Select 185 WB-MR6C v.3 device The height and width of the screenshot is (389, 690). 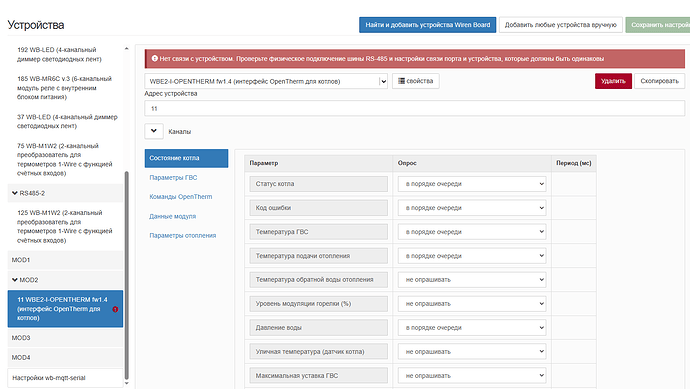click(x=65, y=88)
